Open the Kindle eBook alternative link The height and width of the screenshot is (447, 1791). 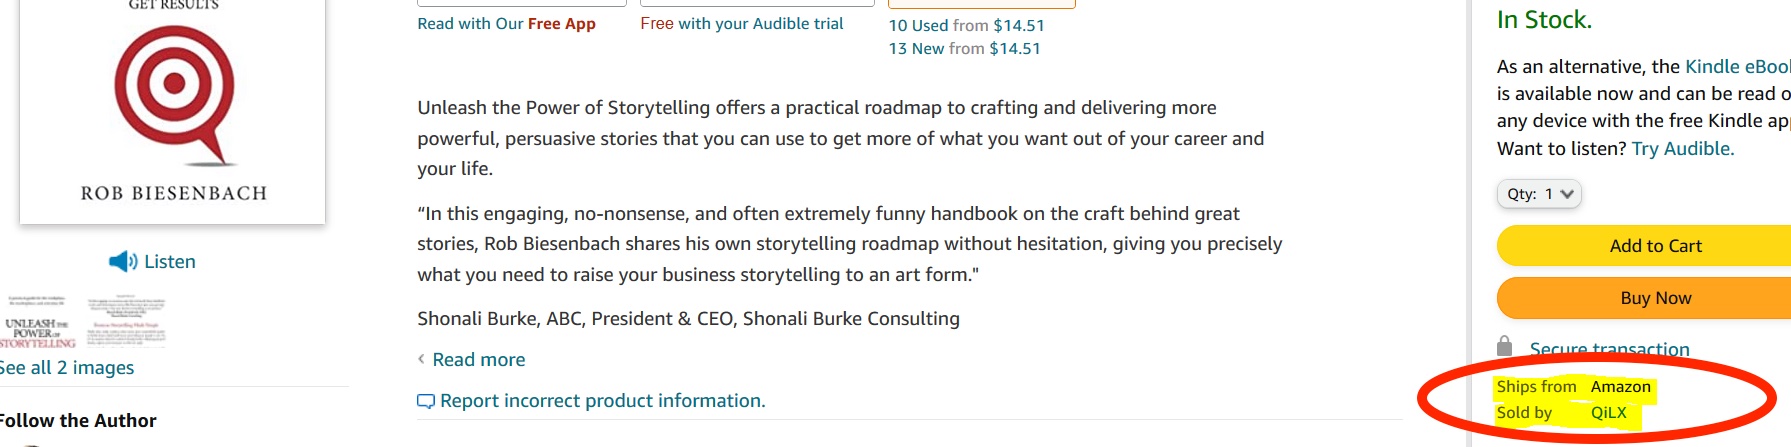click(1737, 67)
